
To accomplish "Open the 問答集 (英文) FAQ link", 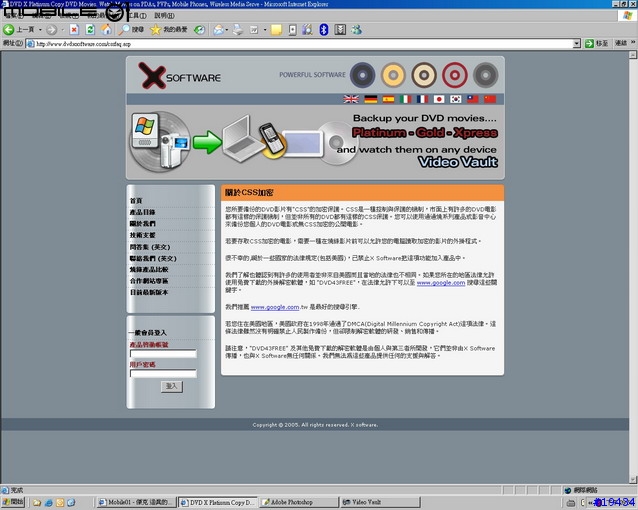I will click(x=150, y=247).
